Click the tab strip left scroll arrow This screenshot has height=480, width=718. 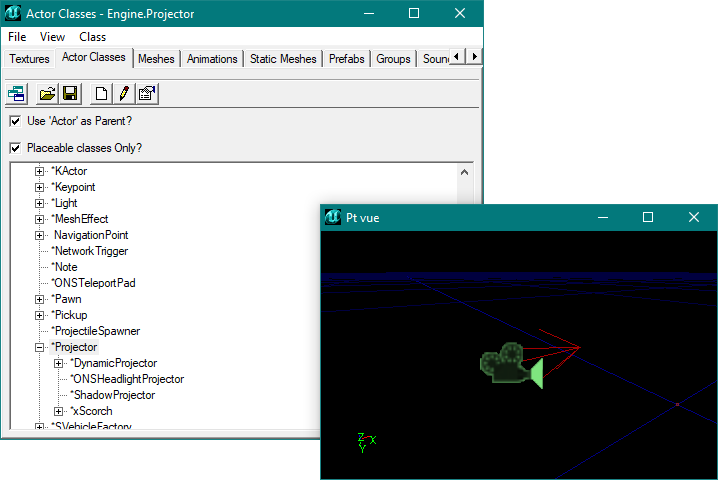click(x=456, y=57)
